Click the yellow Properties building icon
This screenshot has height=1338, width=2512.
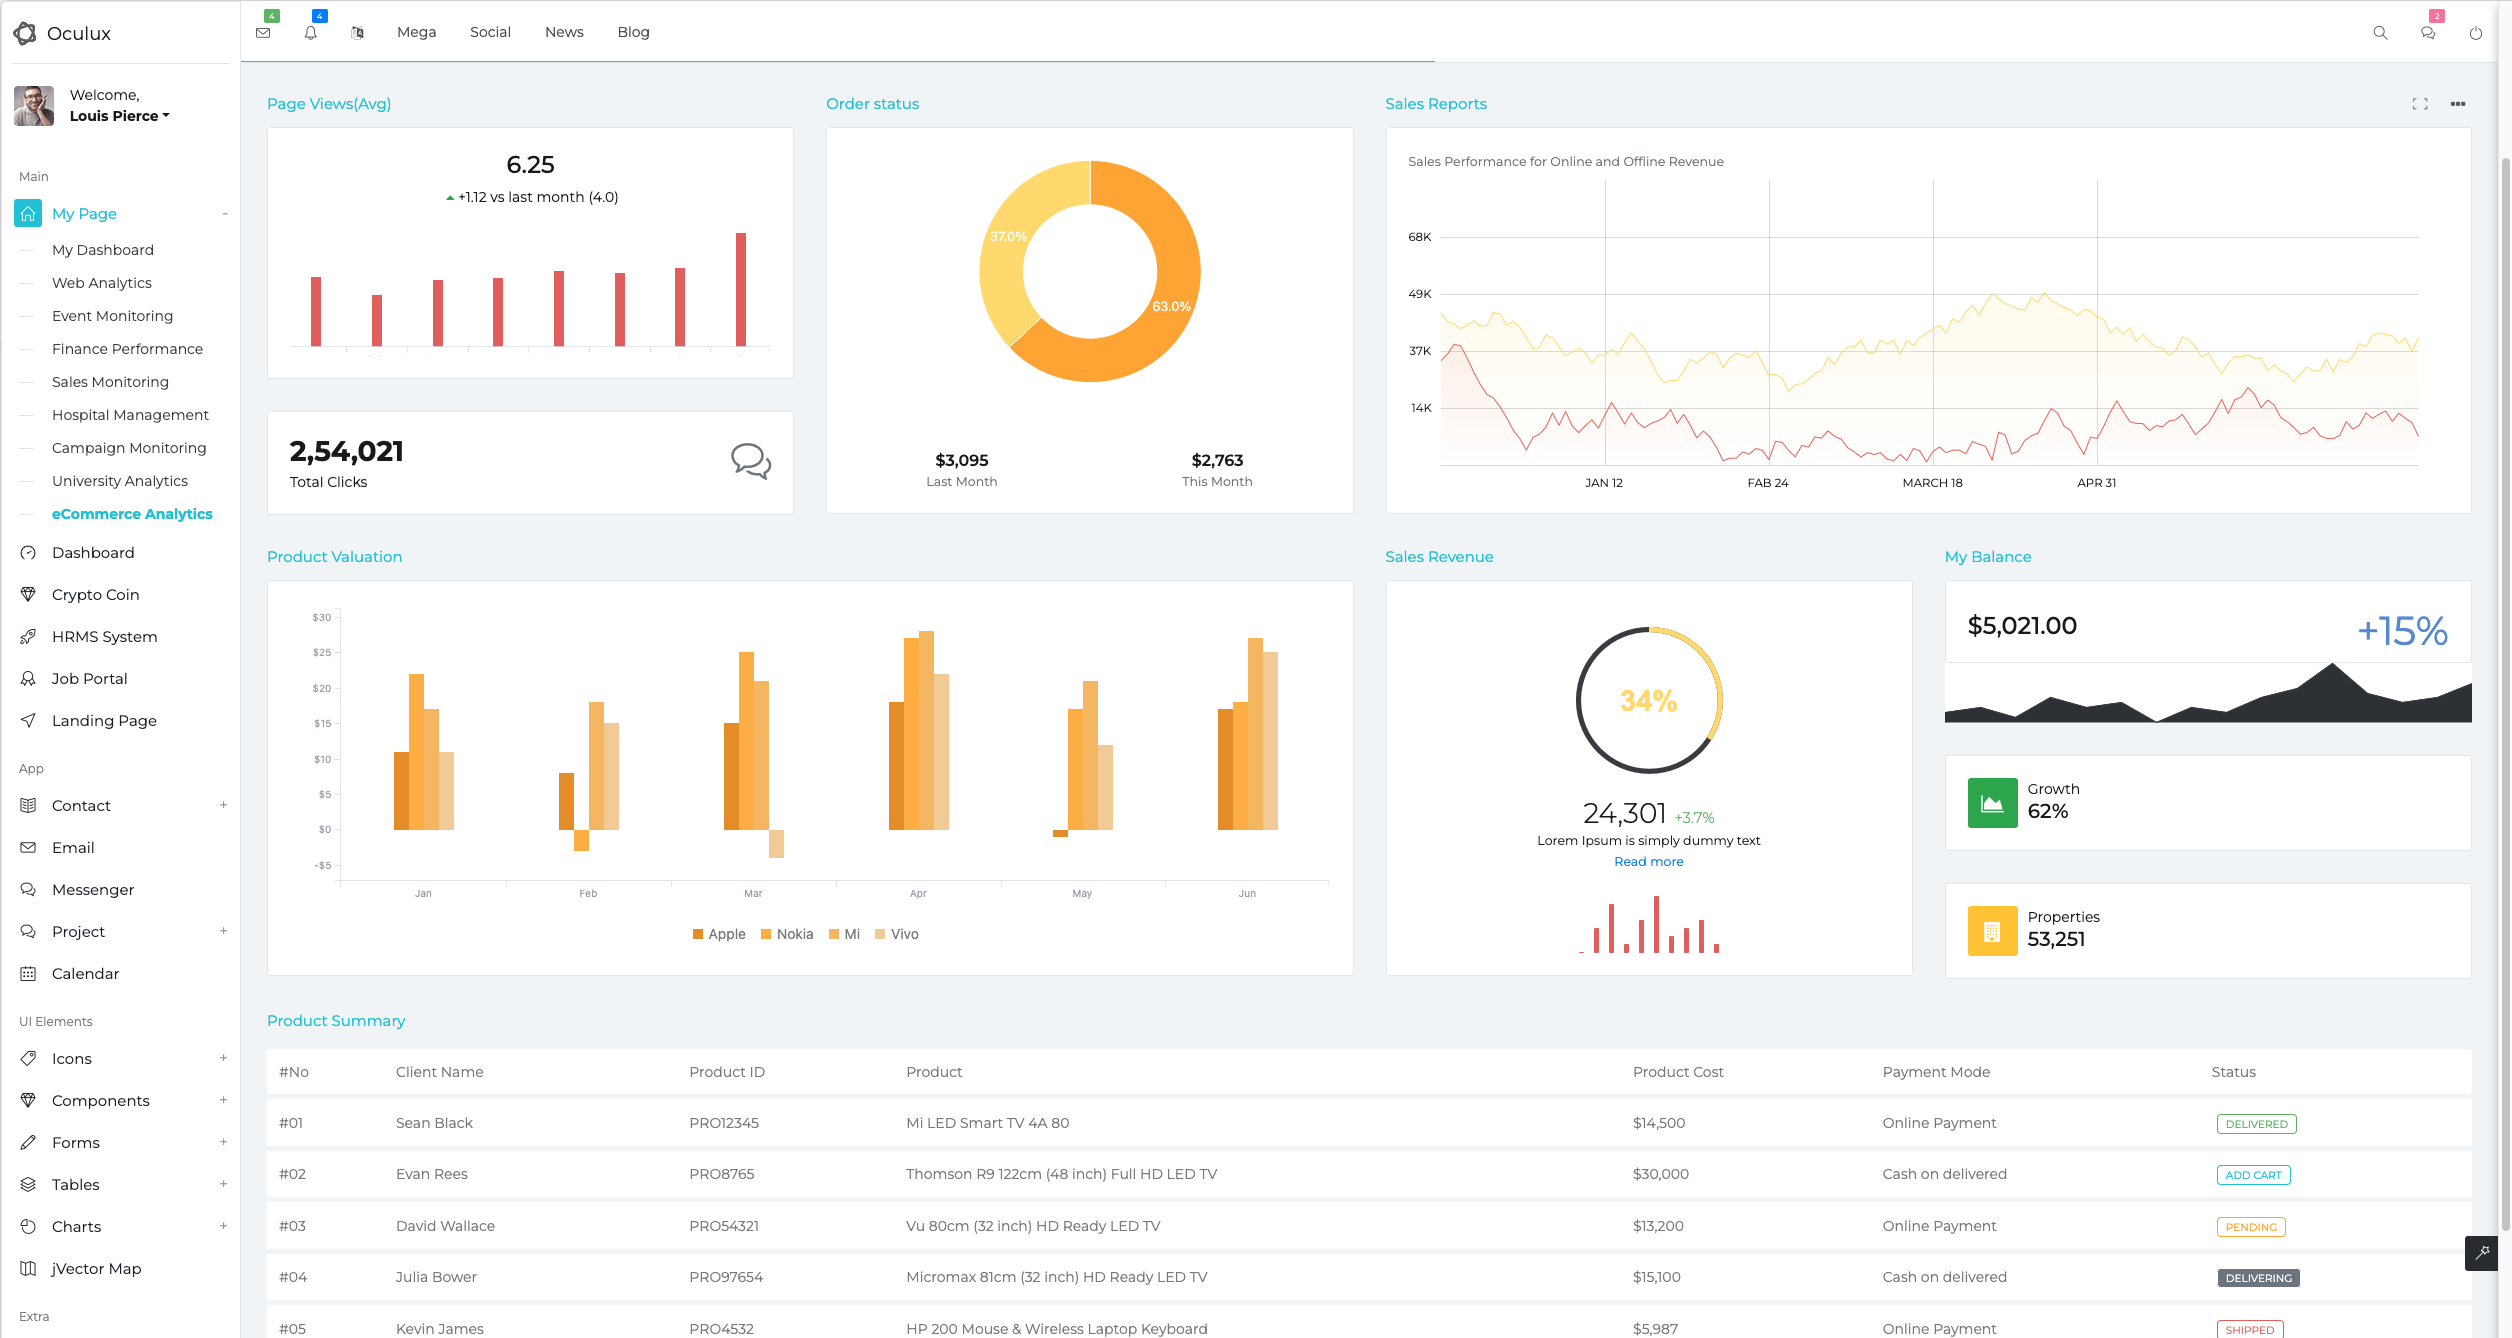coord(1992,931)
